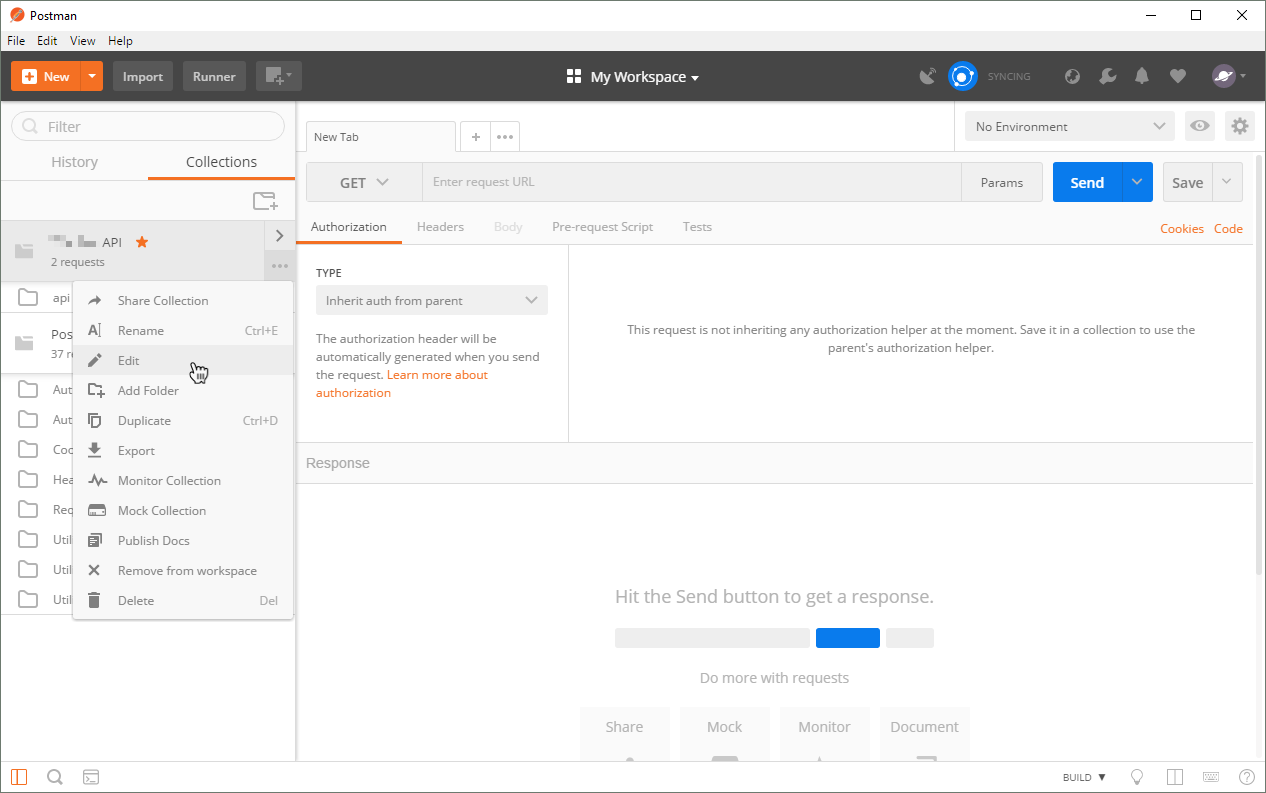Screen dimensions: 1266x793
Task: Expand the API collection arrow
Action: click(x=279, y=236)
